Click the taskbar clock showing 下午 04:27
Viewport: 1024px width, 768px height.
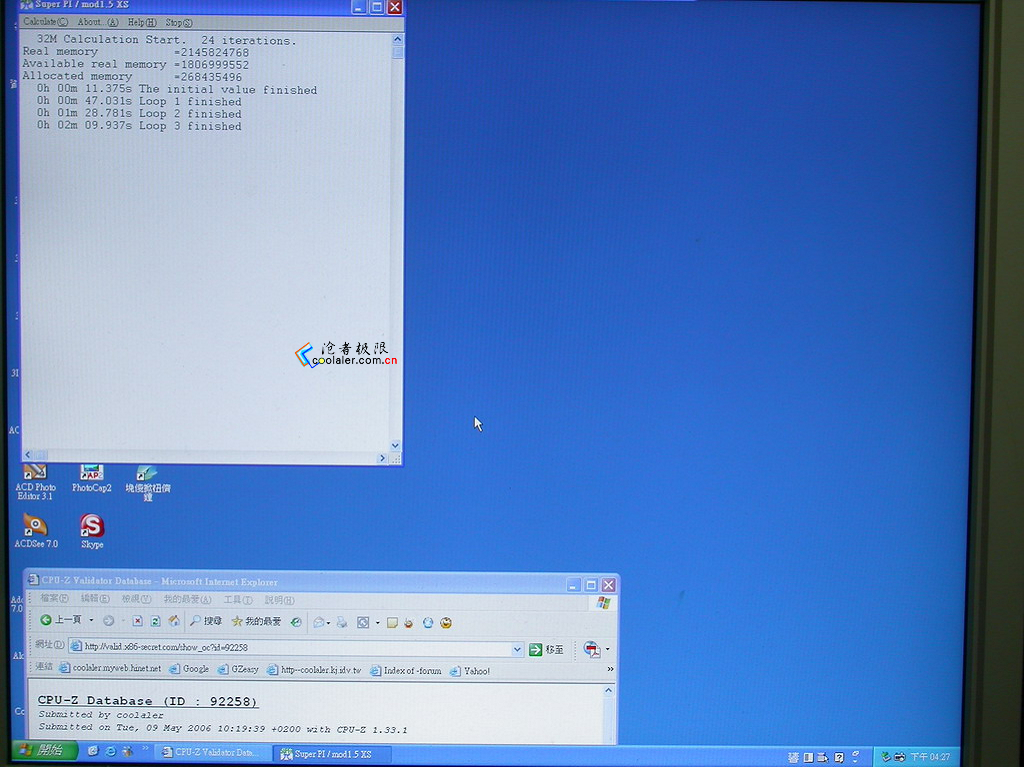[931, 756]
